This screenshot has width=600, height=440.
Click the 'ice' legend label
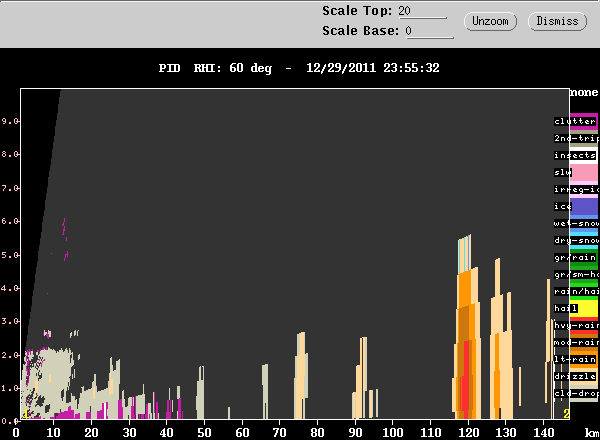tap(563, 206)
